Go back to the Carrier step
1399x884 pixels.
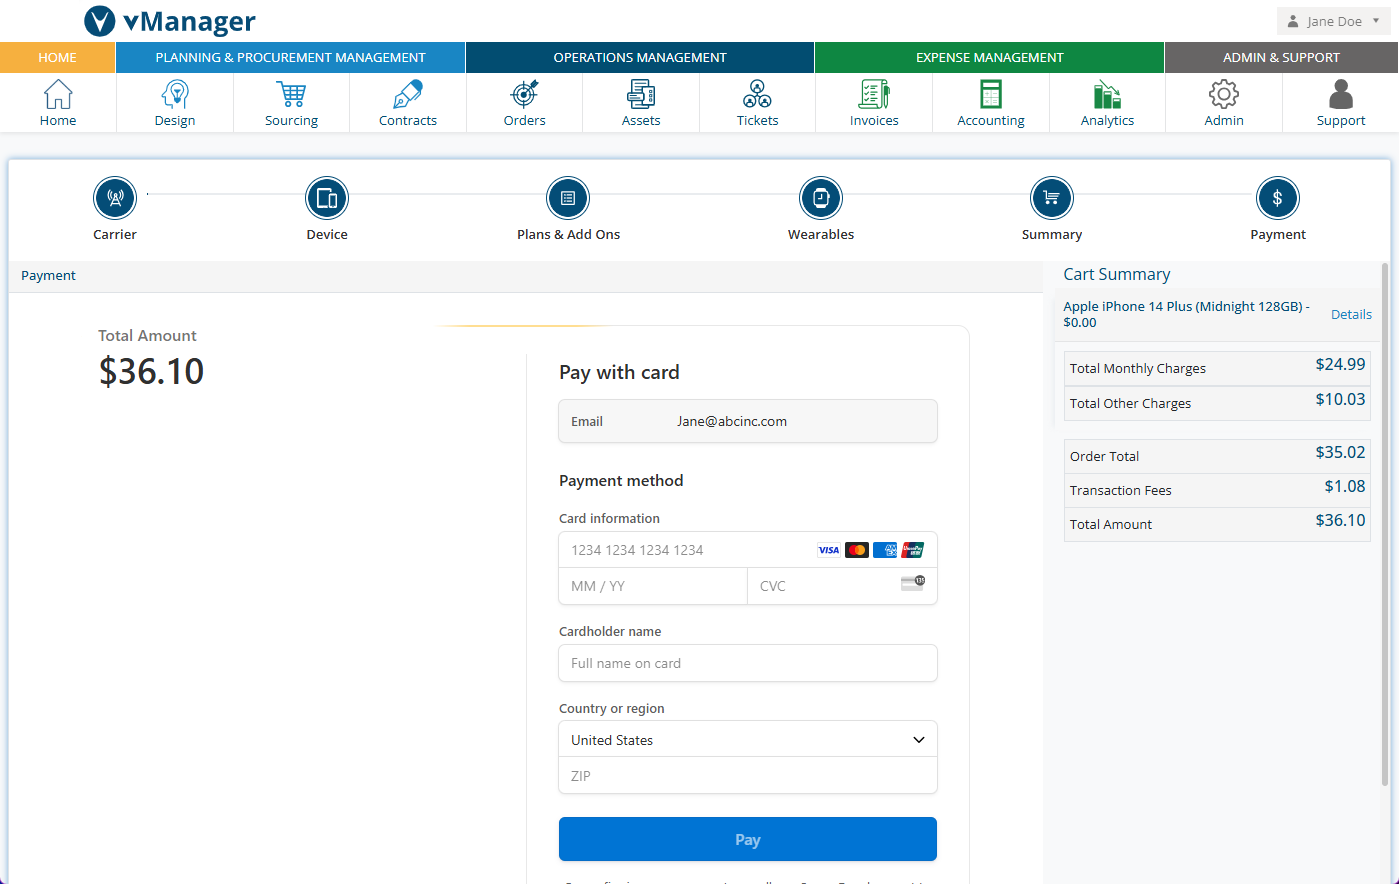pyautogui.click(x=115, y=198)
